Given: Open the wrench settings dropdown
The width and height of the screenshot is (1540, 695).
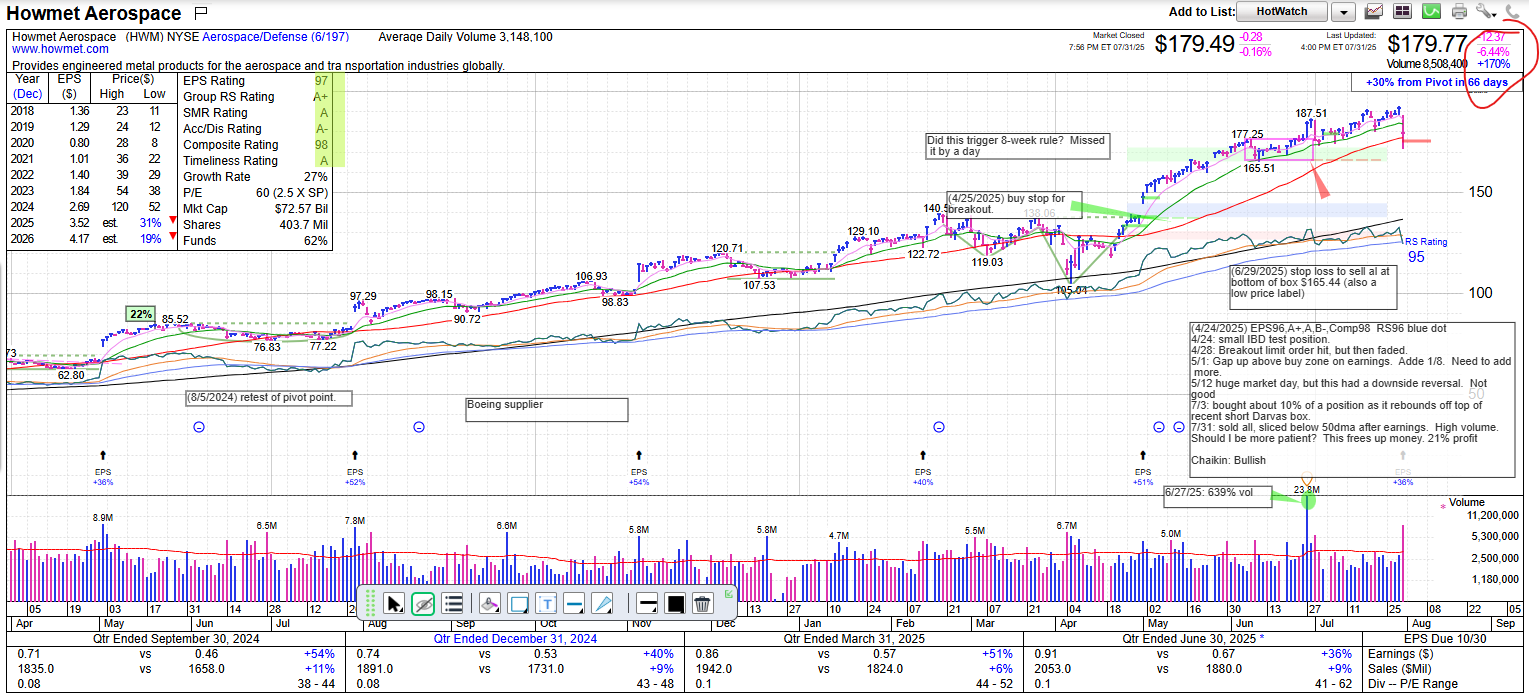Looking at the screenshot, I should (1487, 12).
